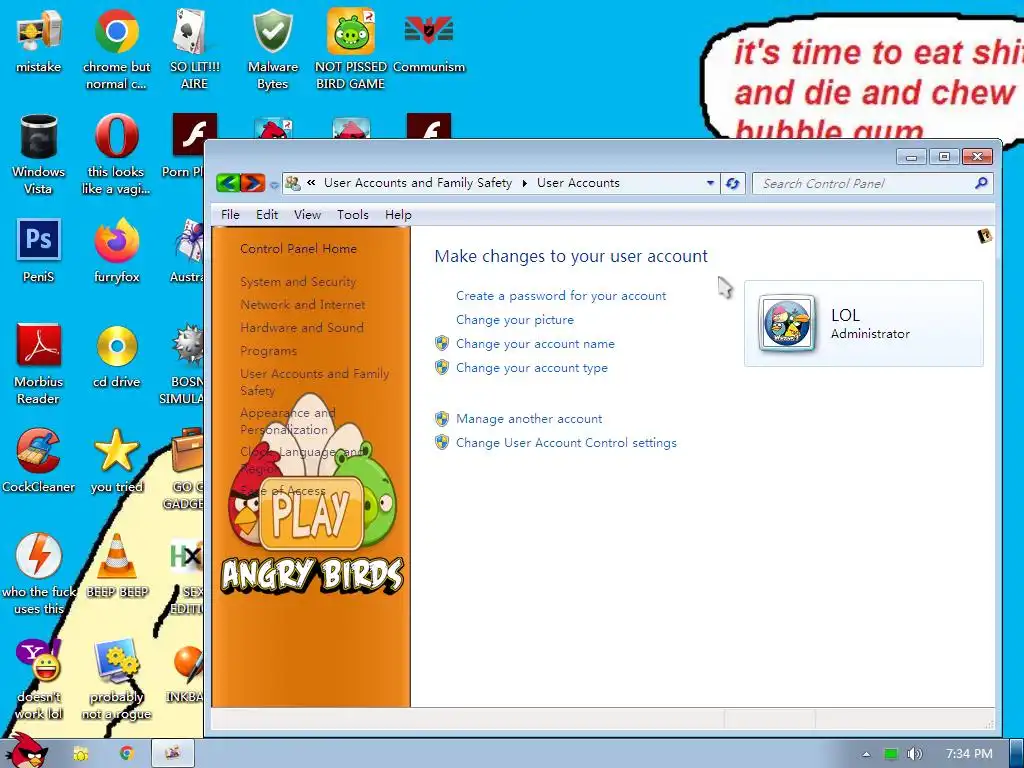Open Programs sidebar link
The width and height of the screenshot is (1024, 768).
point(268,351)
